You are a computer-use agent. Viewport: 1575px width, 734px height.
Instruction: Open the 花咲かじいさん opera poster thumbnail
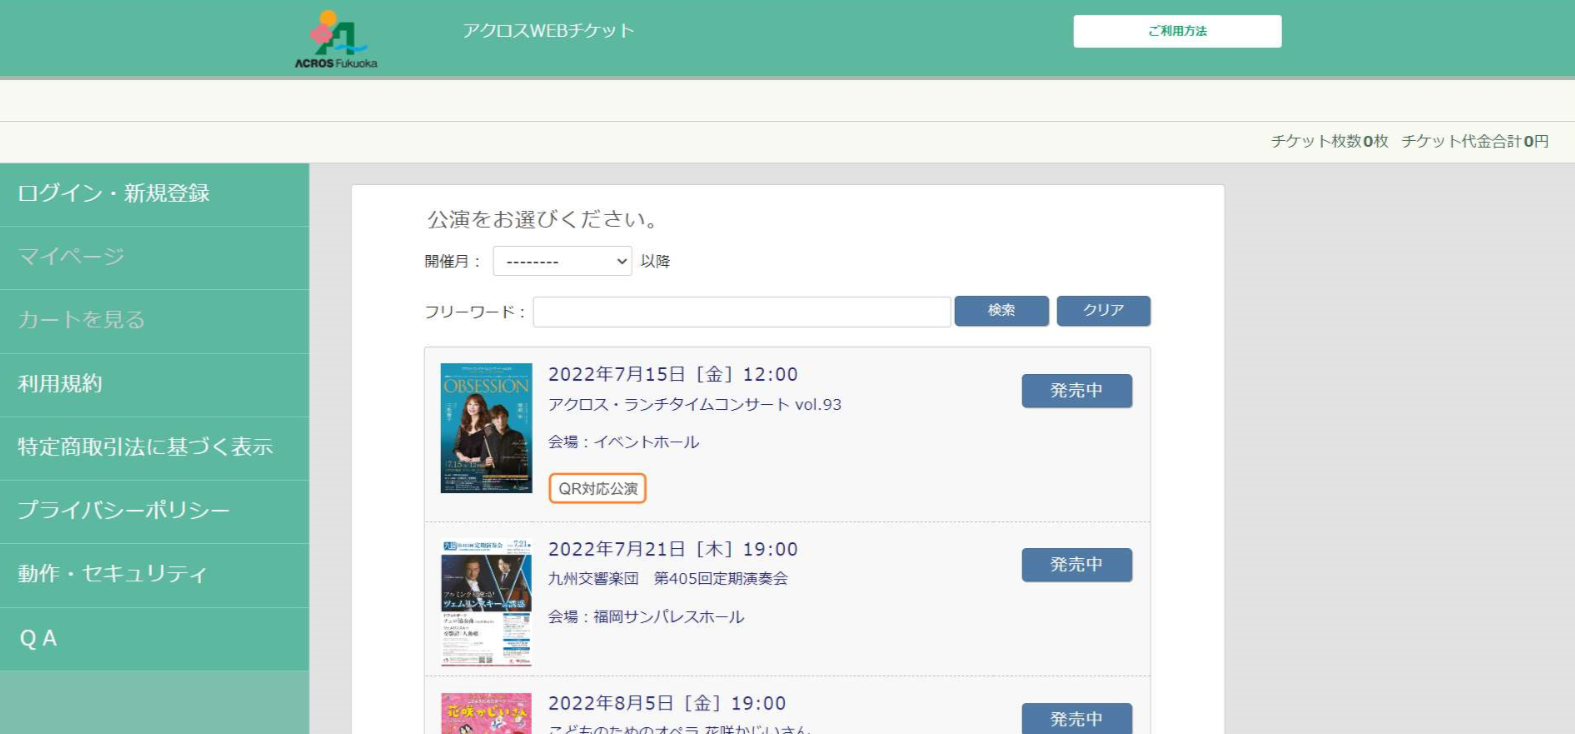click(x=486, y=714)
